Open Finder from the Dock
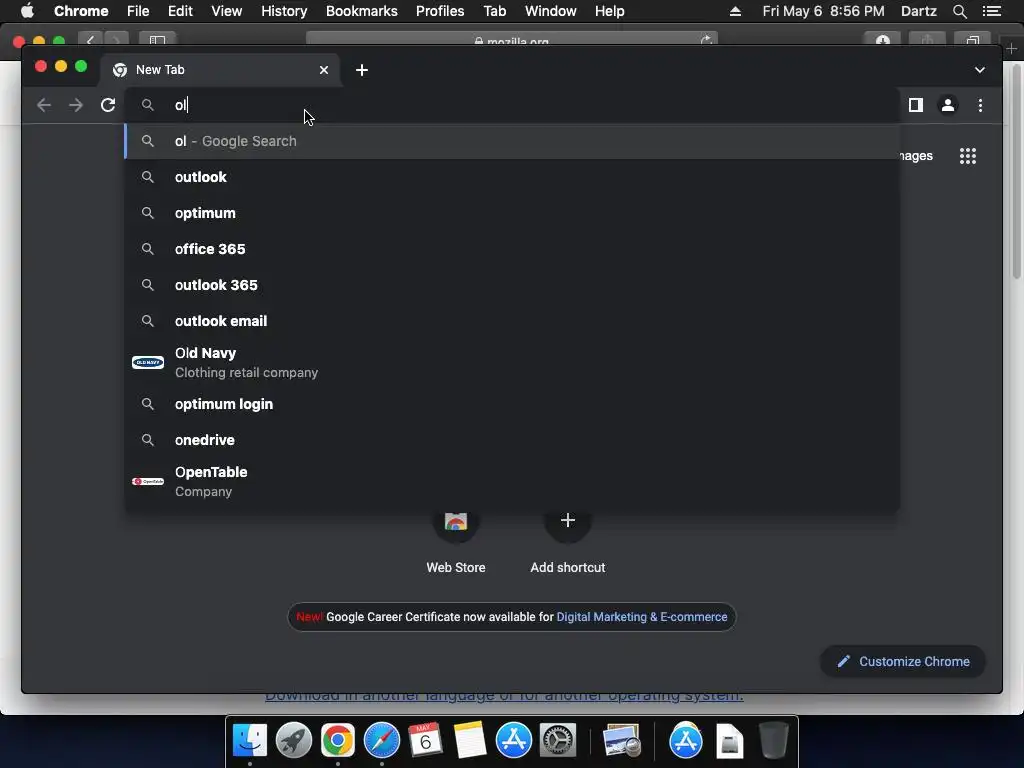 [x=250, y=740]
